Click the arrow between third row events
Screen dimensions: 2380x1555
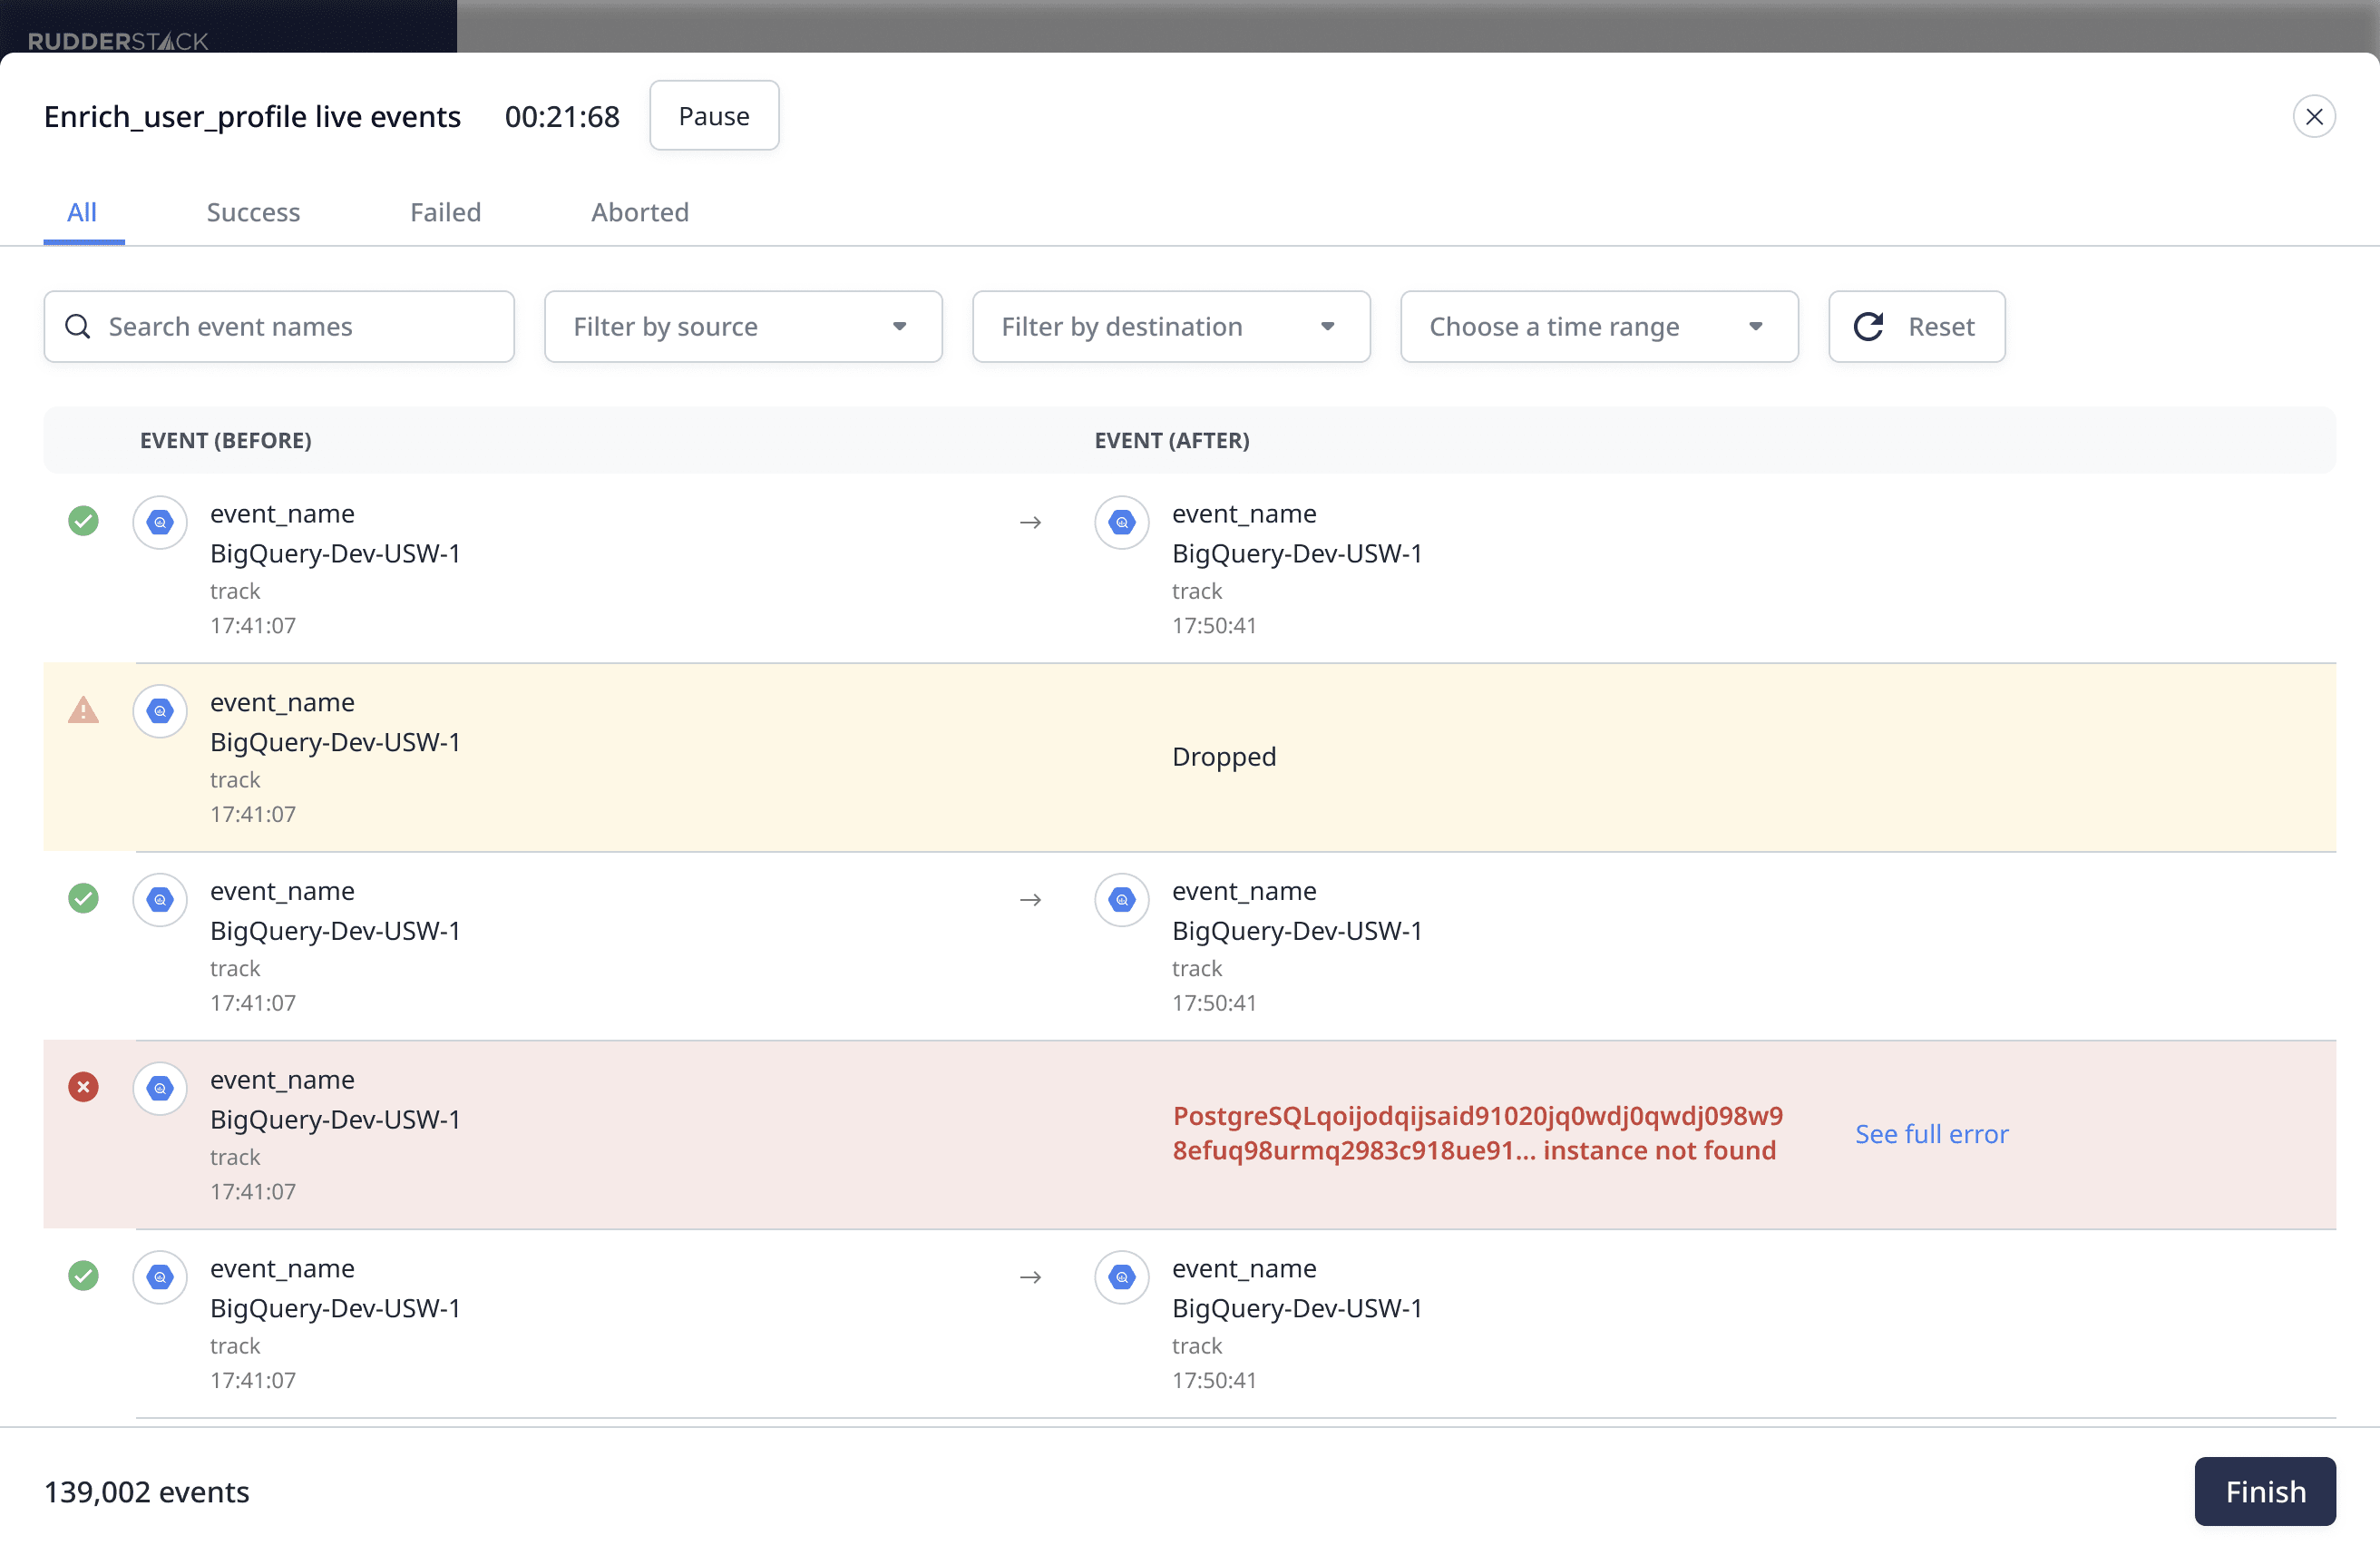(1031, 900)
